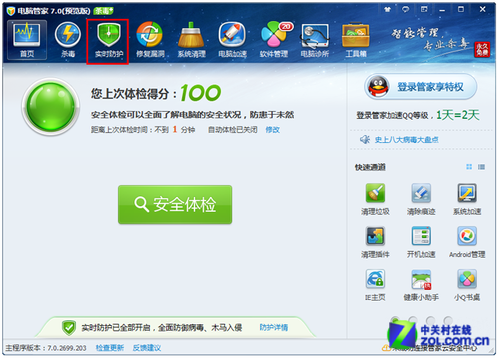The height and width of the screenshot is (361, 500).
Task: Start the 安全体检 scan
Action: pyautogui.click(x=175, y=204)
